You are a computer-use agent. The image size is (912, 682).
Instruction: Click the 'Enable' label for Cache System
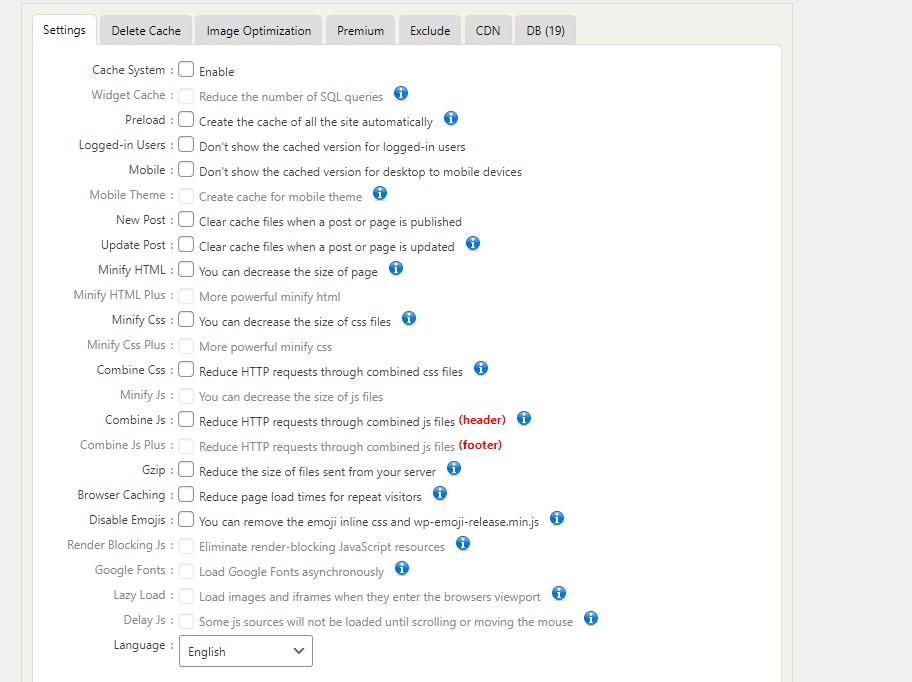(216, 72)
